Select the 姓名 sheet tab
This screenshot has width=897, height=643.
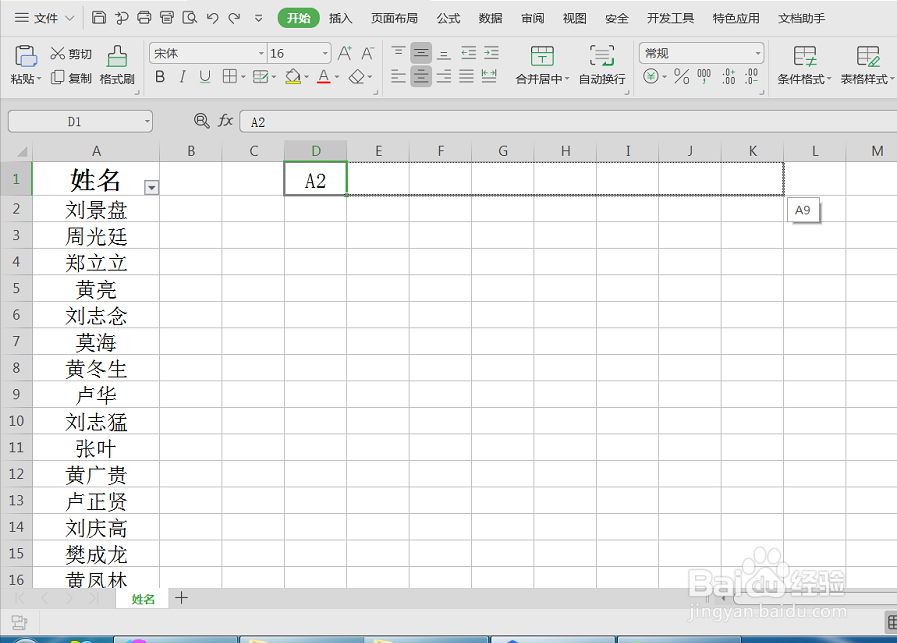pos(143,599)
